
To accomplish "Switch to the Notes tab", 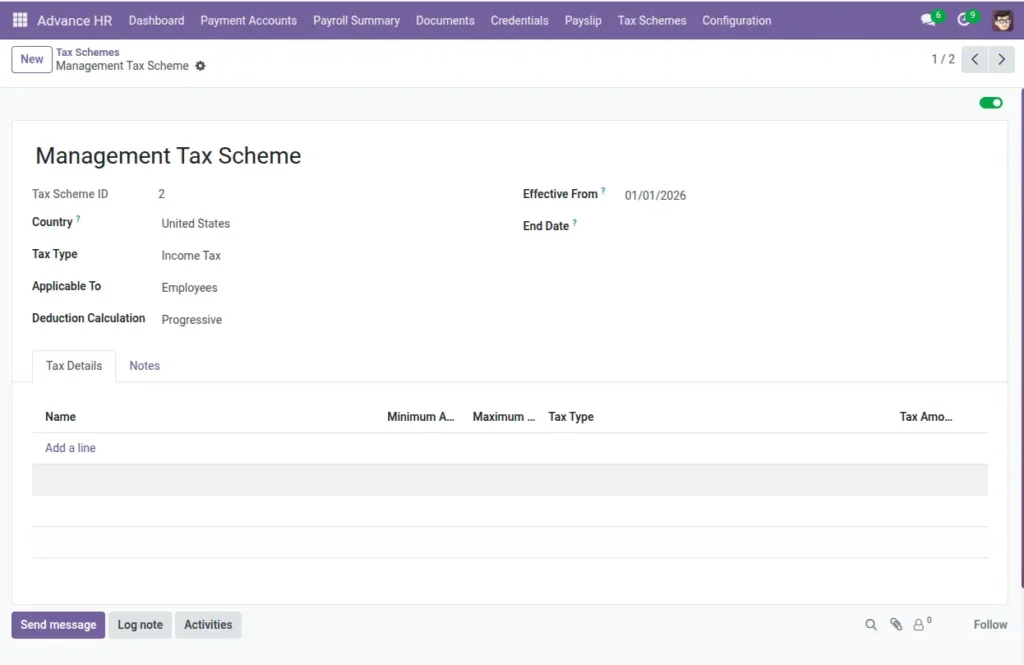I will coord(144,366).
